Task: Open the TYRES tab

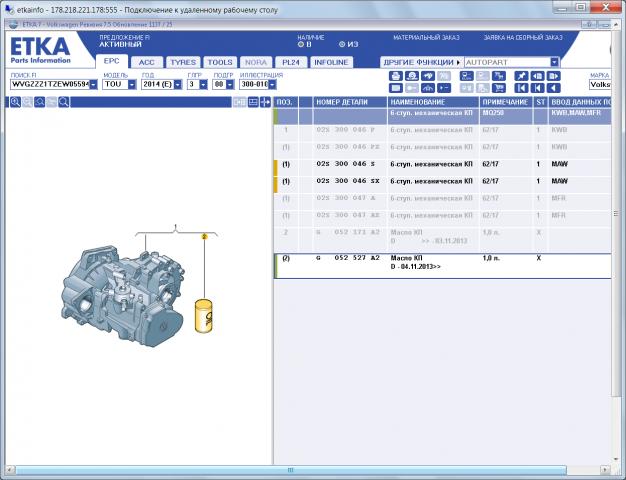Action: pyautogui.click(x=183, y=62)
